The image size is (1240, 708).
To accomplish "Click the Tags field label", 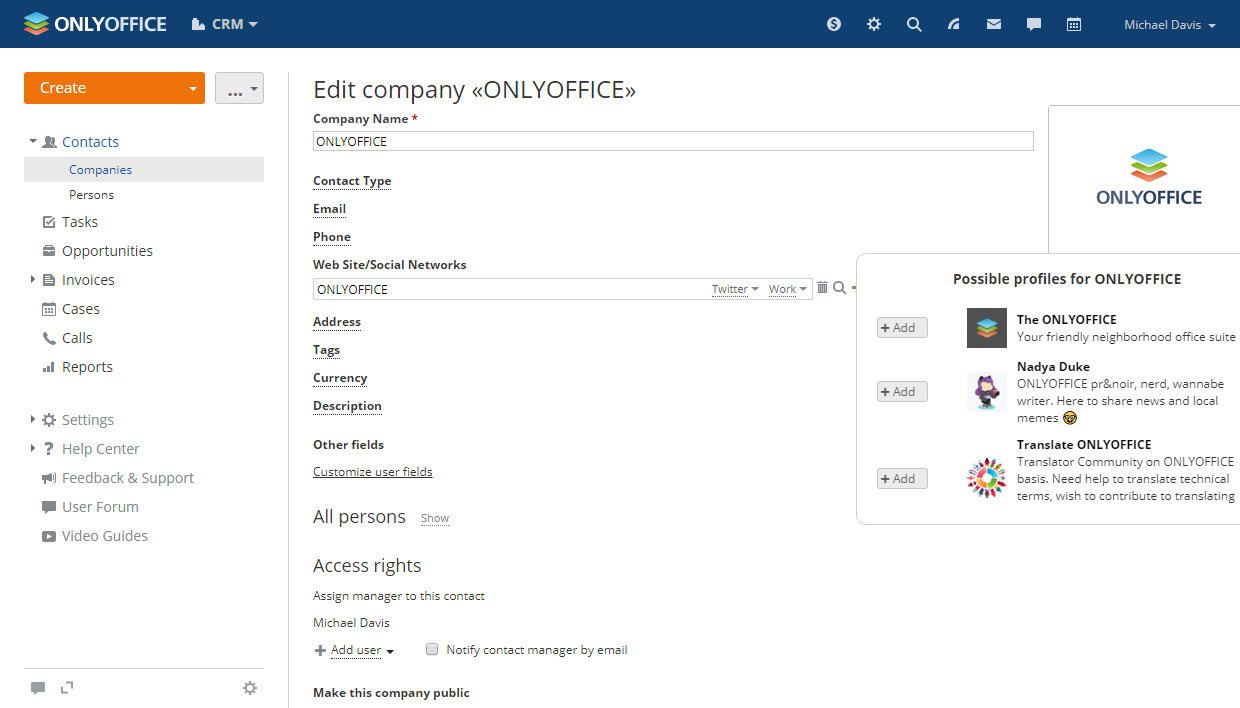I will coord(327,350).
